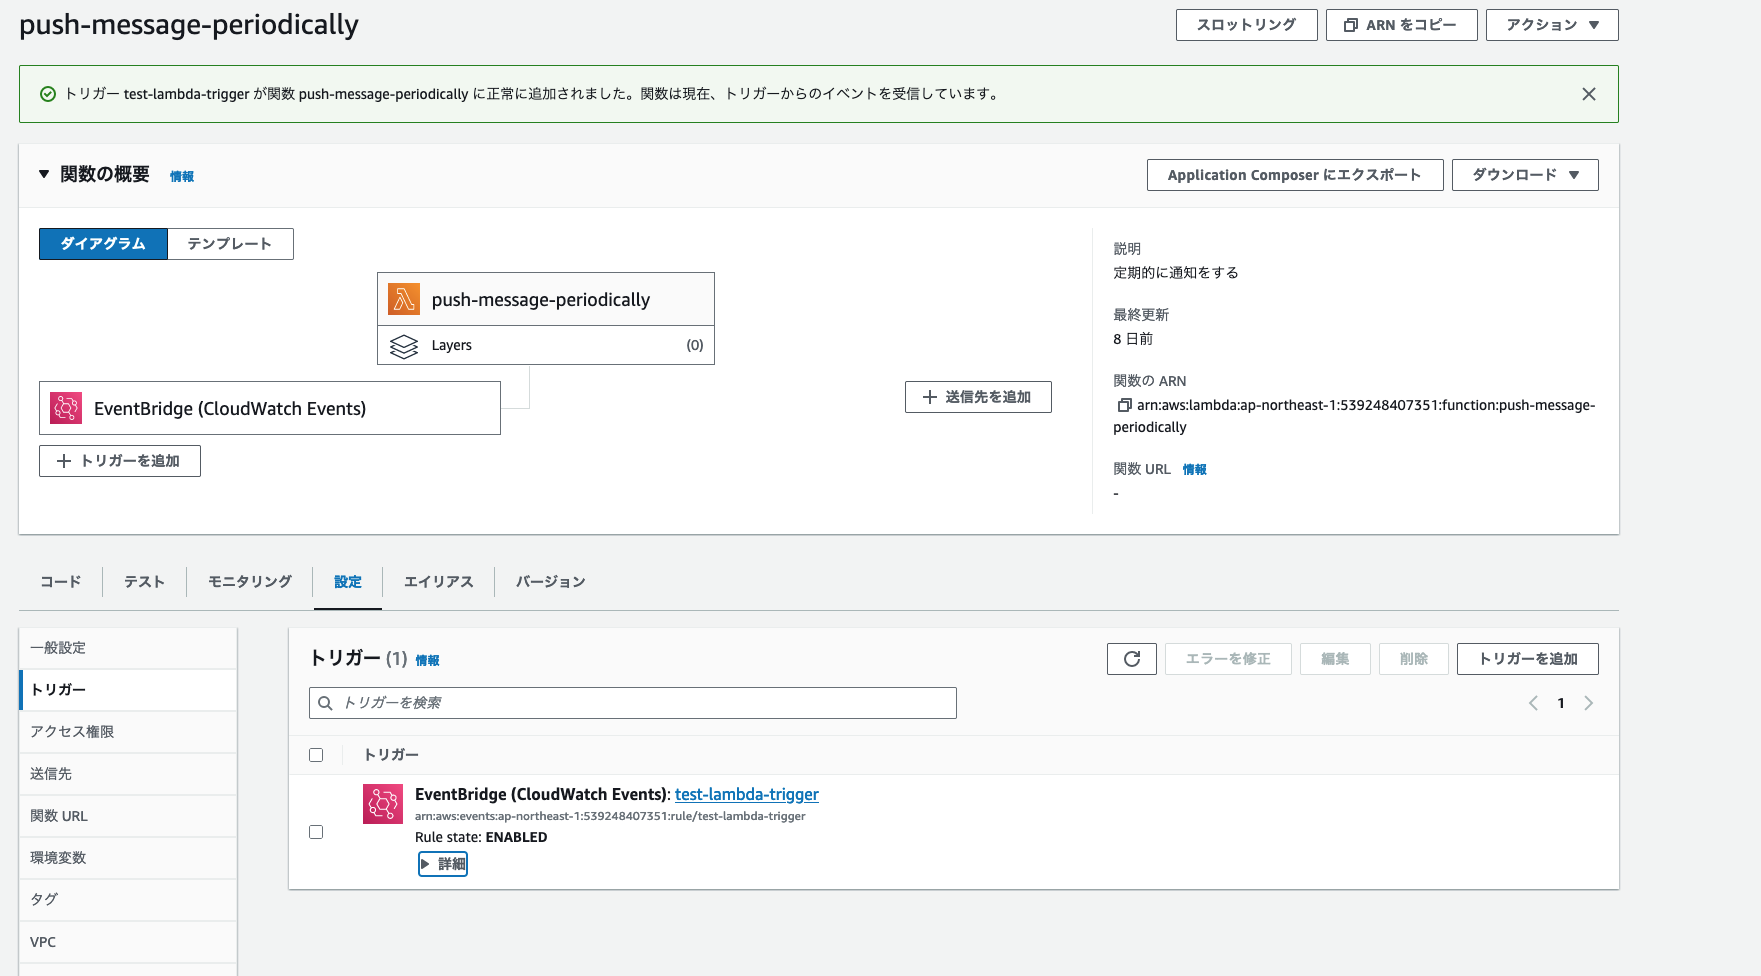This screenshot has width=1761, height=976.
Task: Click トリガーを追加 below the diagram
Action: point(120,461)
